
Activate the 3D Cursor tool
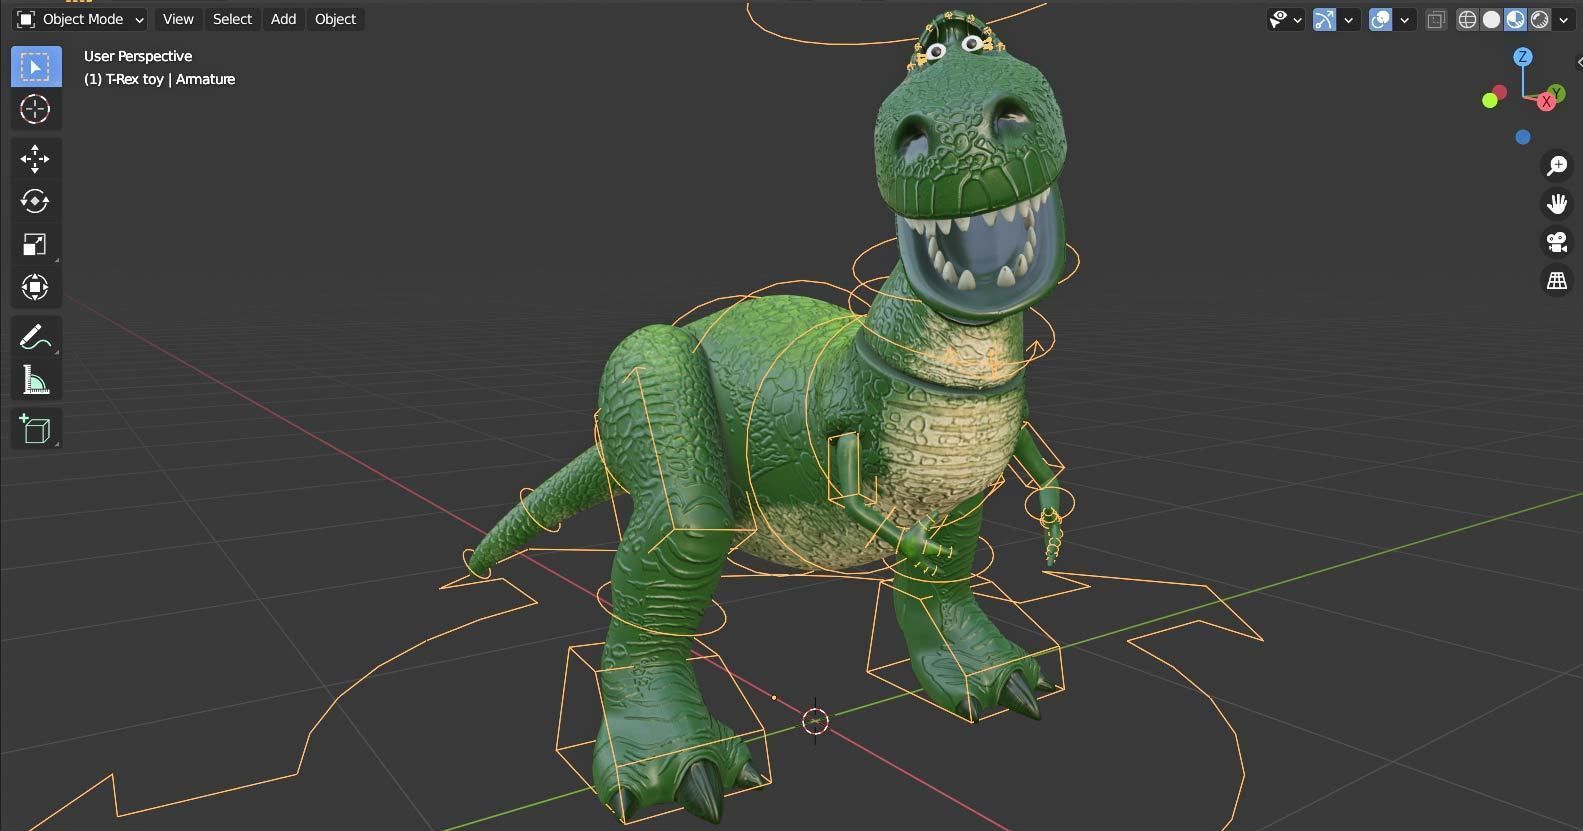tap(35, 109)
